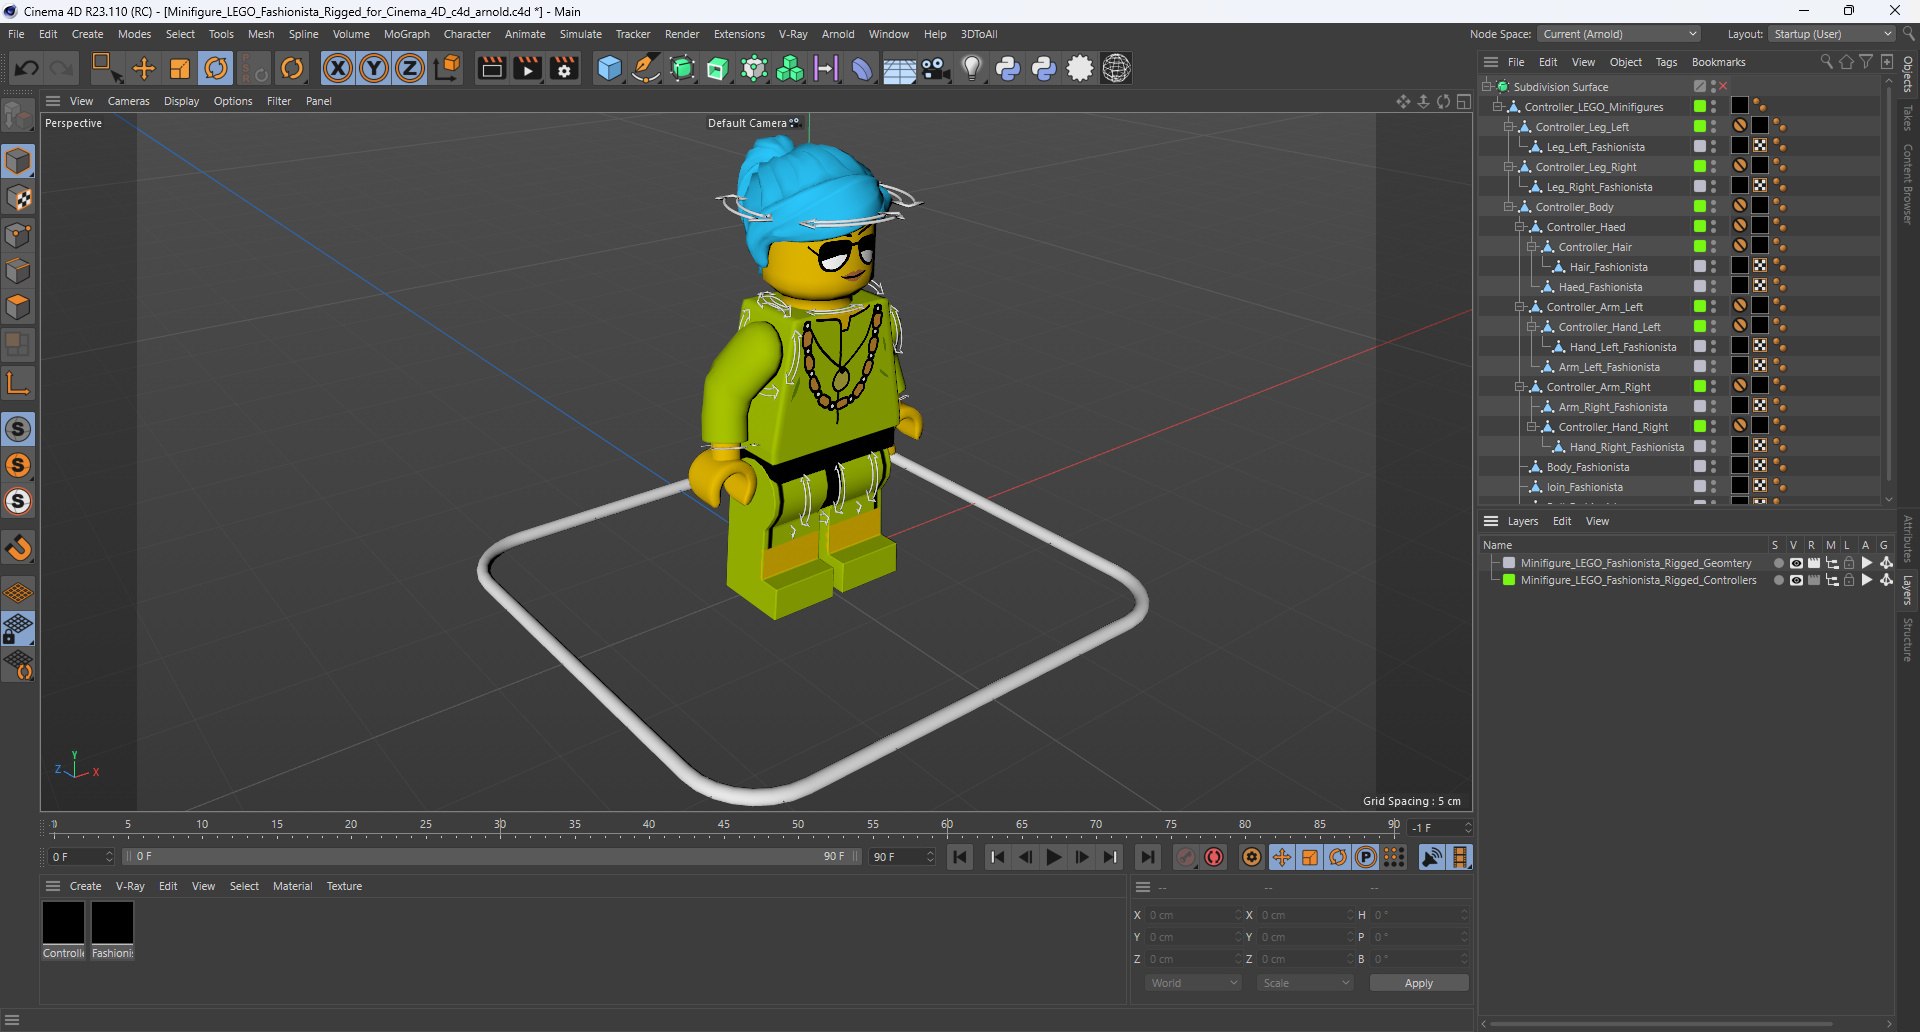Toggle Solo dot for Rigged_Controllers layer
The width and height of the screenshot is (1920, 1032).
click(x=1778, y=580)
